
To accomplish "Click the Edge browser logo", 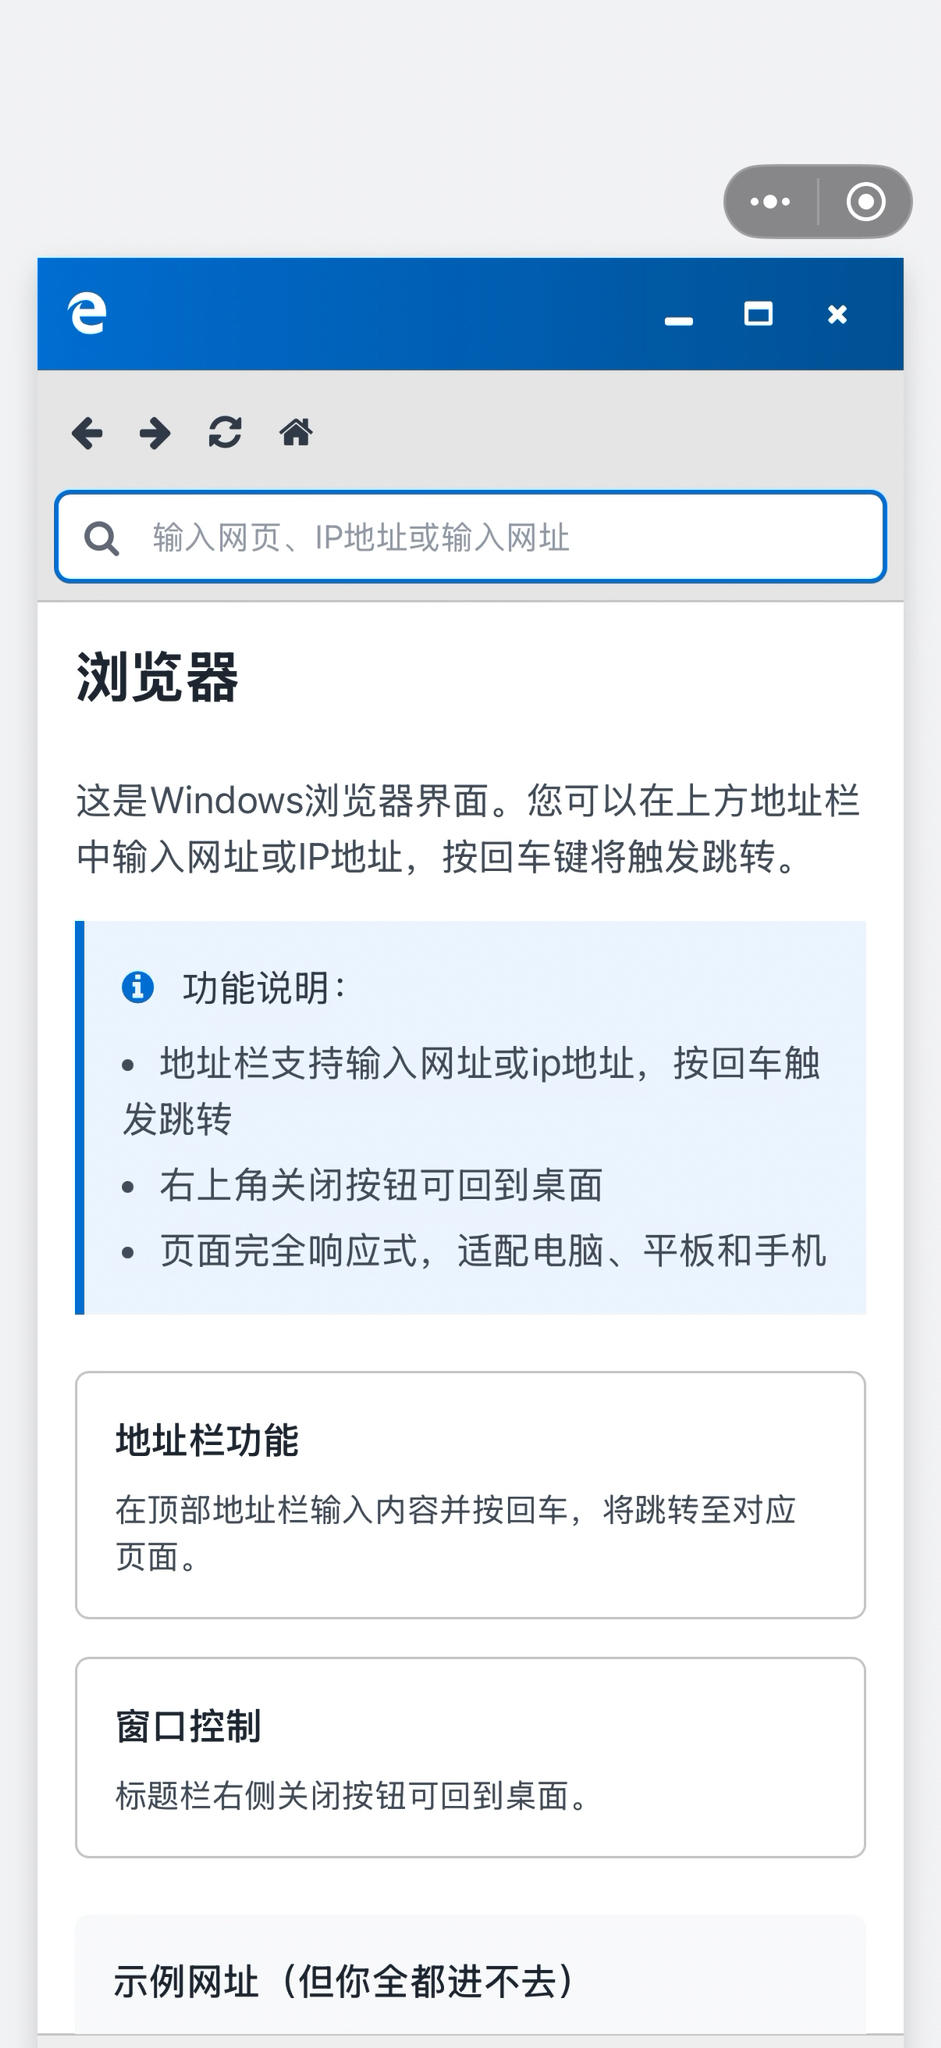I will tap(87, 314).
